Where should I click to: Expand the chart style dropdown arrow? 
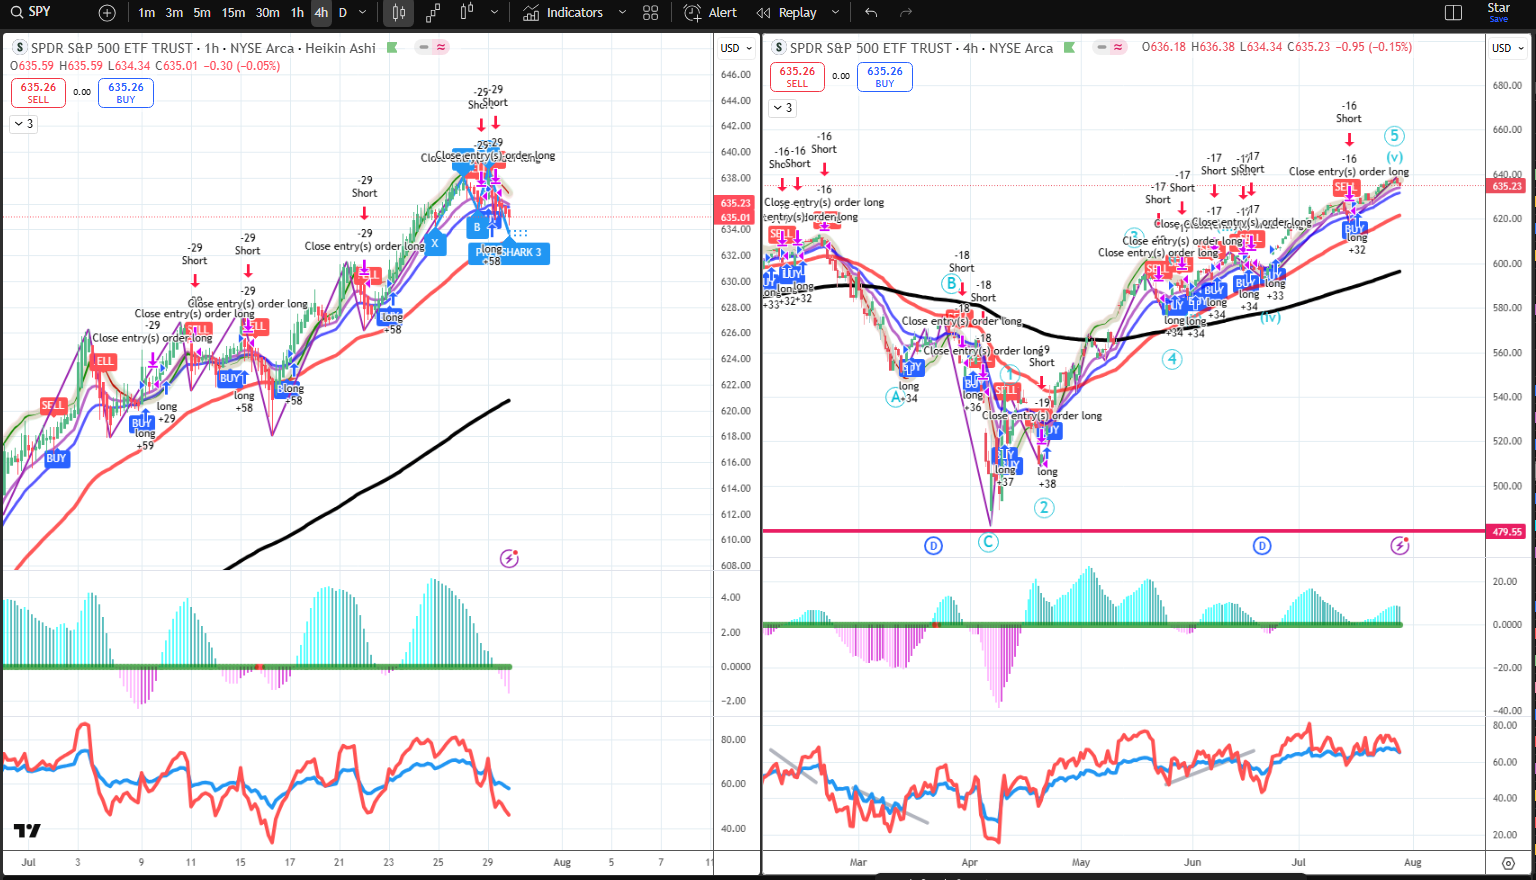click(494, 13)
